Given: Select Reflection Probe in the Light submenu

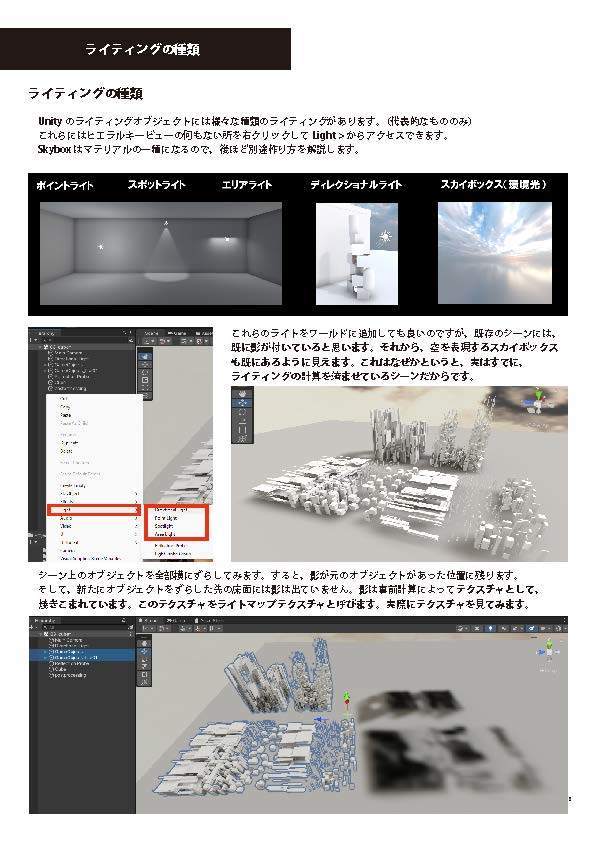Looking at the screenshot, I should [170, 545].
